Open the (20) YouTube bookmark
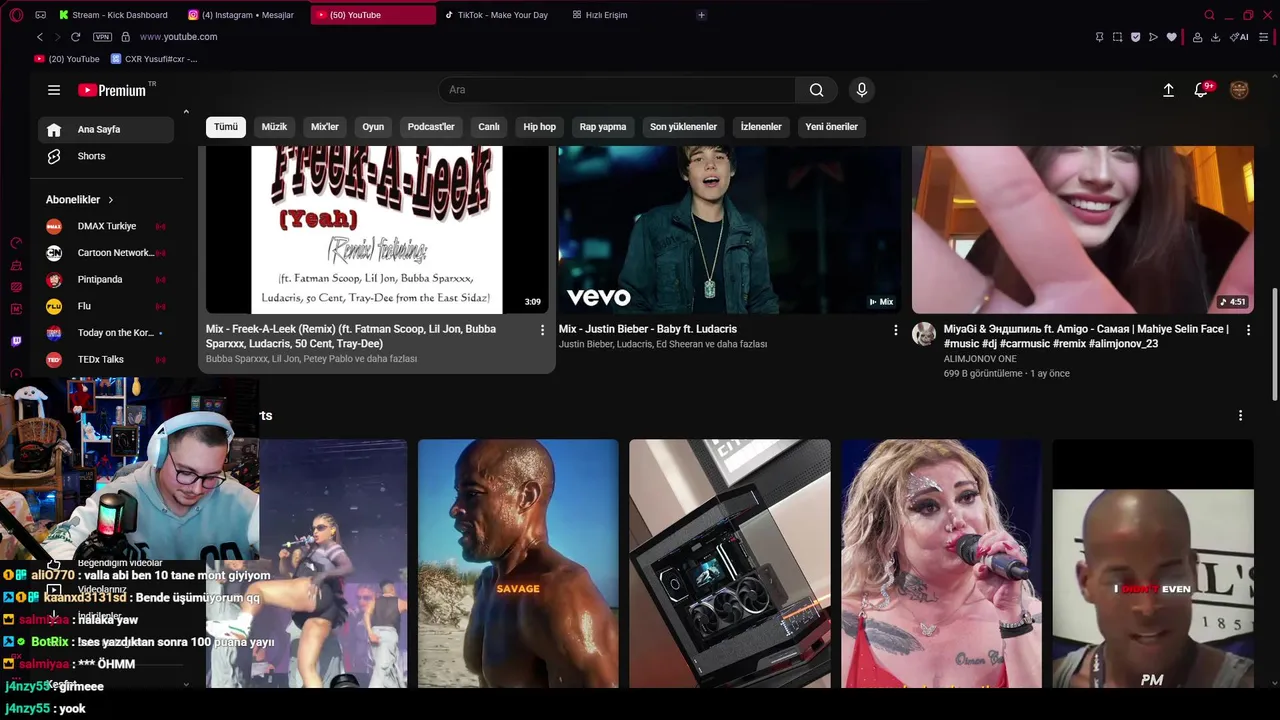This screenshot has width=1280, height=720. [67, 59]
